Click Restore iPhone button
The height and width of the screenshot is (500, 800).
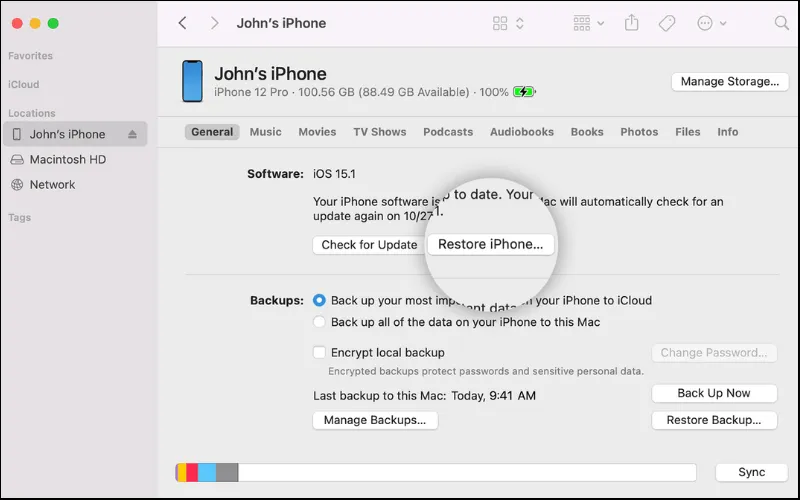pos(490,244)
